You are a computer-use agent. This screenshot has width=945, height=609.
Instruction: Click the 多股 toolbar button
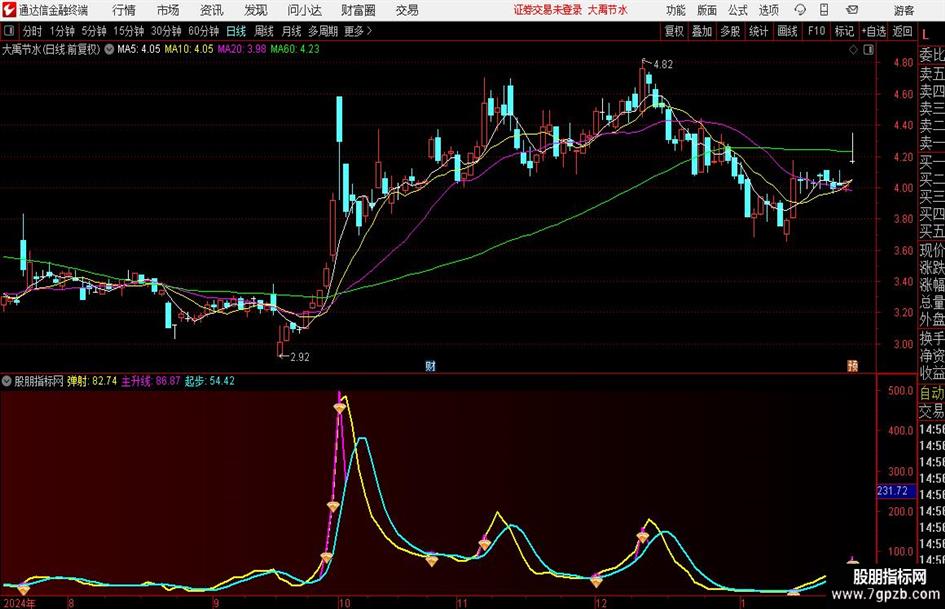coord(730,31)
